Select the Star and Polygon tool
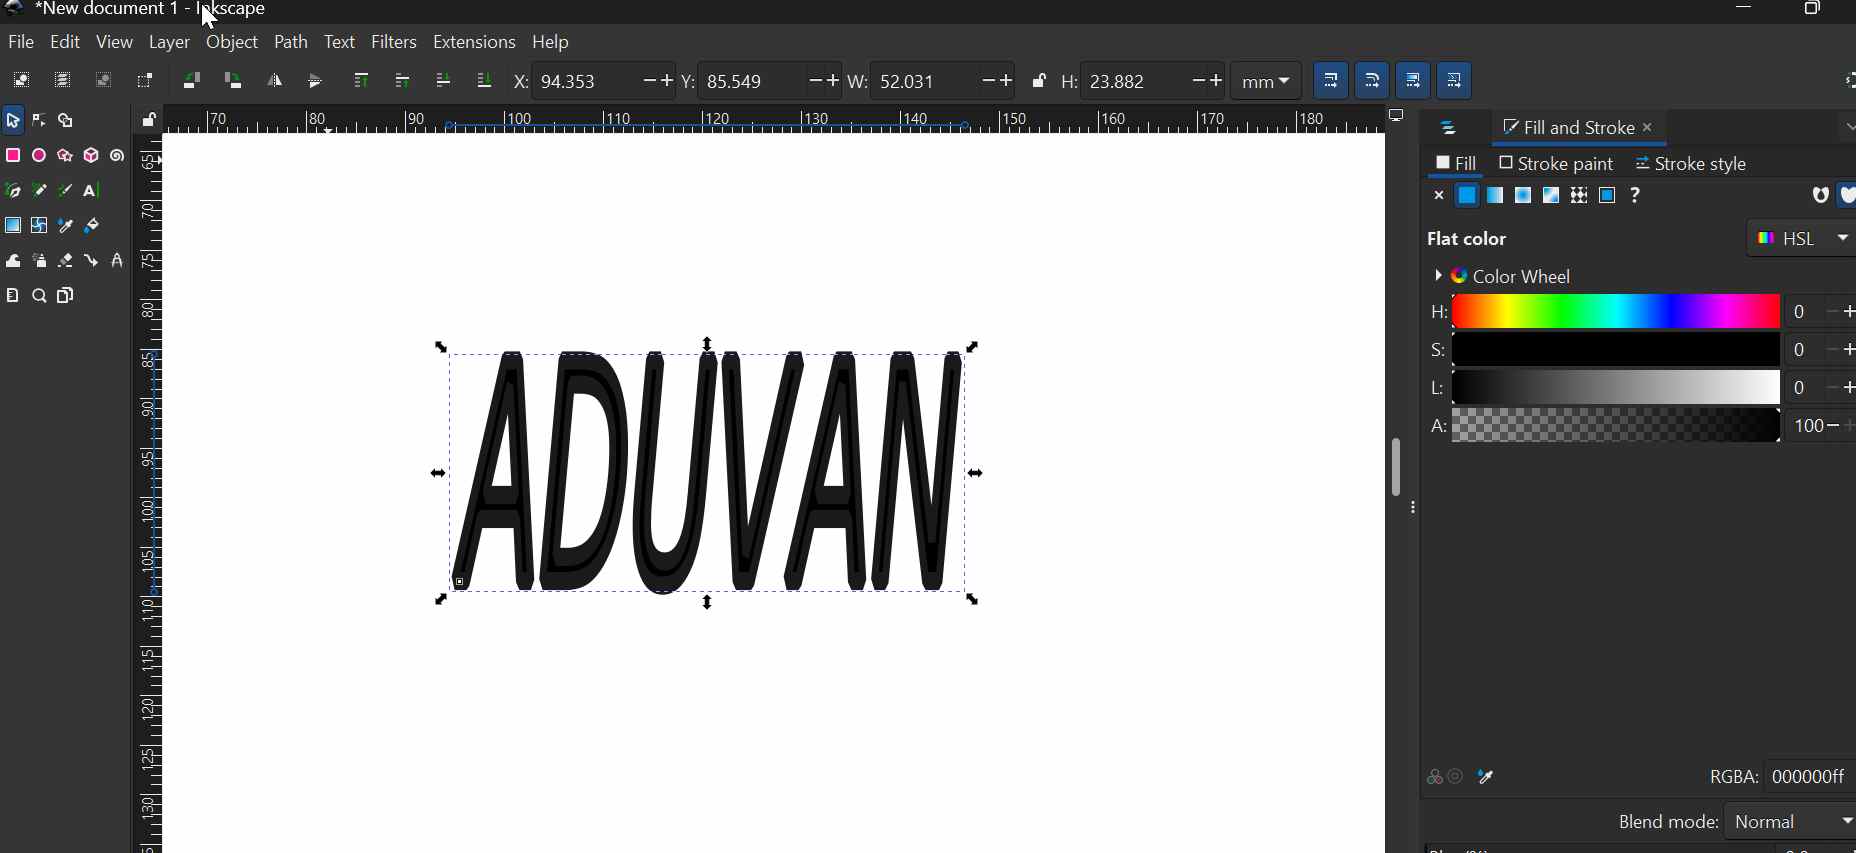Screen dimensions: 1856x853 tap(65, 156)
